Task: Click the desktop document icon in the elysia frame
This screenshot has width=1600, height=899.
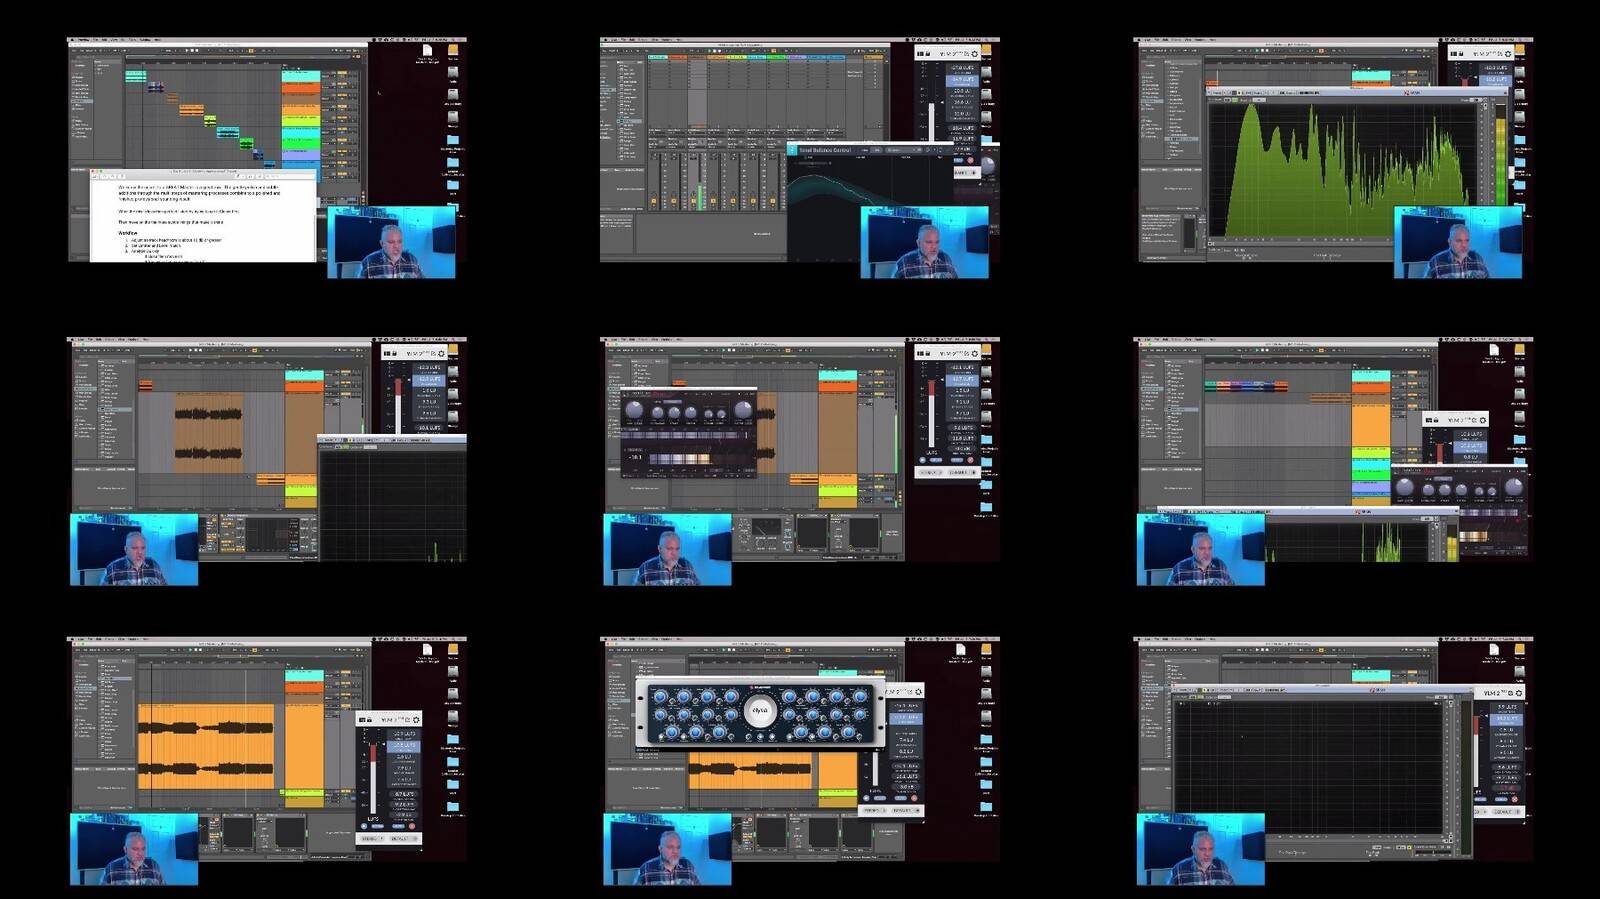Action: (x=960, y=650)
